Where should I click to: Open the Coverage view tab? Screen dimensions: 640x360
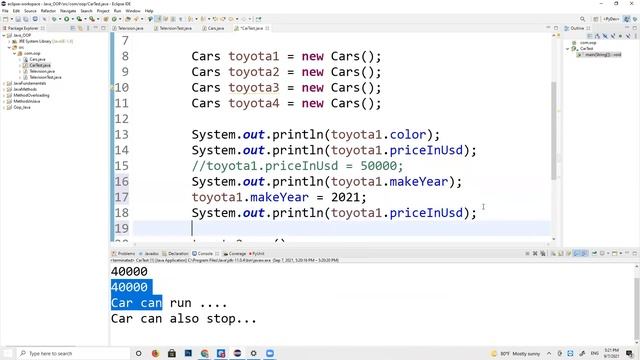tap(235, 253)
